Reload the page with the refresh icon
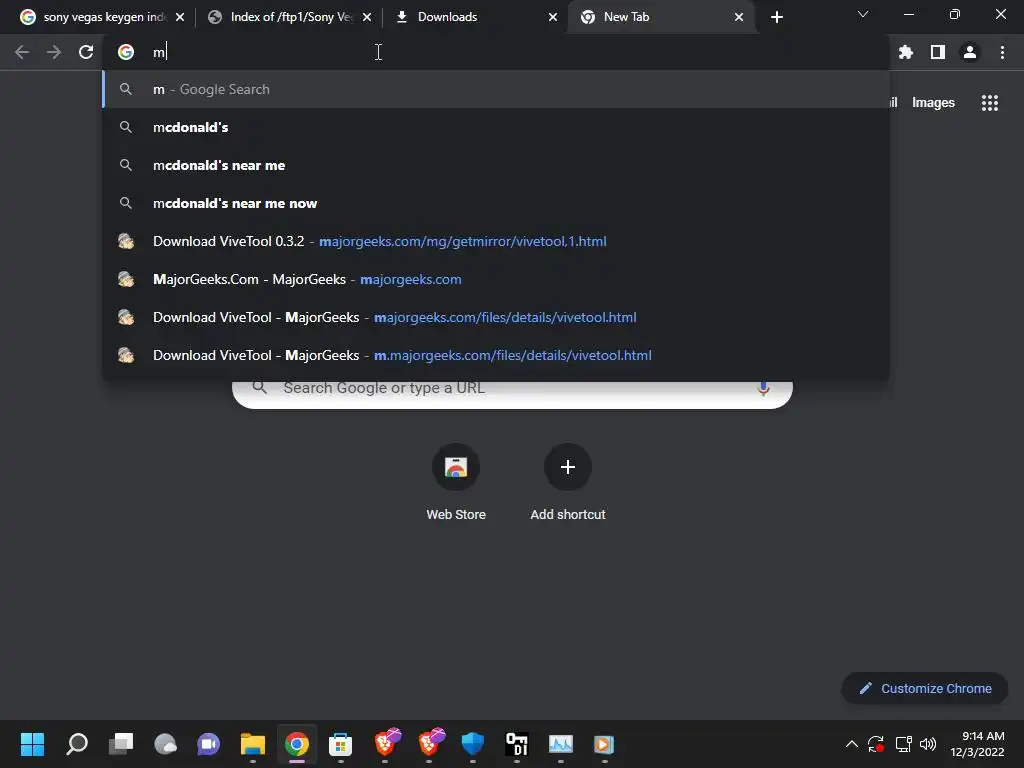The image size is (1024, 768). click(86, 52)
